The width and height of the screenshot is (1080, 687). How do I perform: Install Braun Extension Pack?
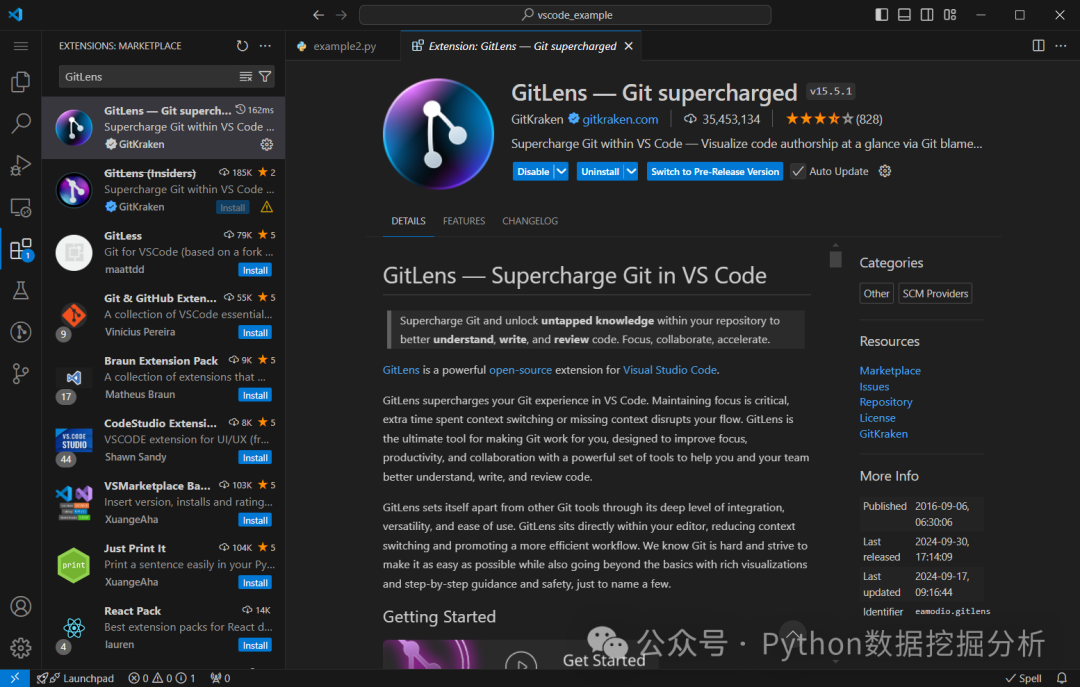tap(255, 396)
